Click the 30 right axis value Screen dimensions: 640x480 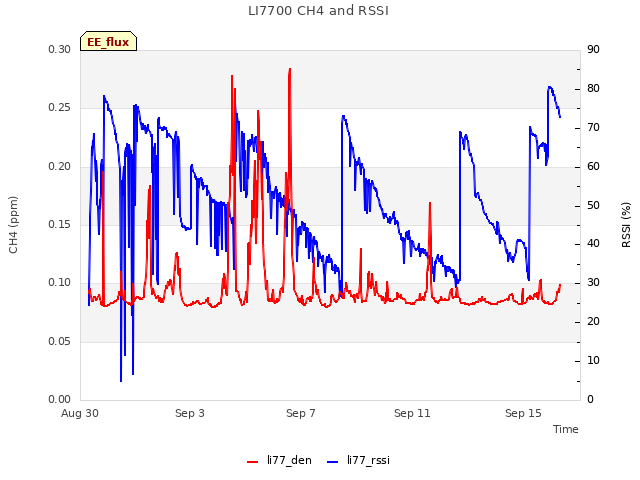pyautogui.click(x=593, y=282)
